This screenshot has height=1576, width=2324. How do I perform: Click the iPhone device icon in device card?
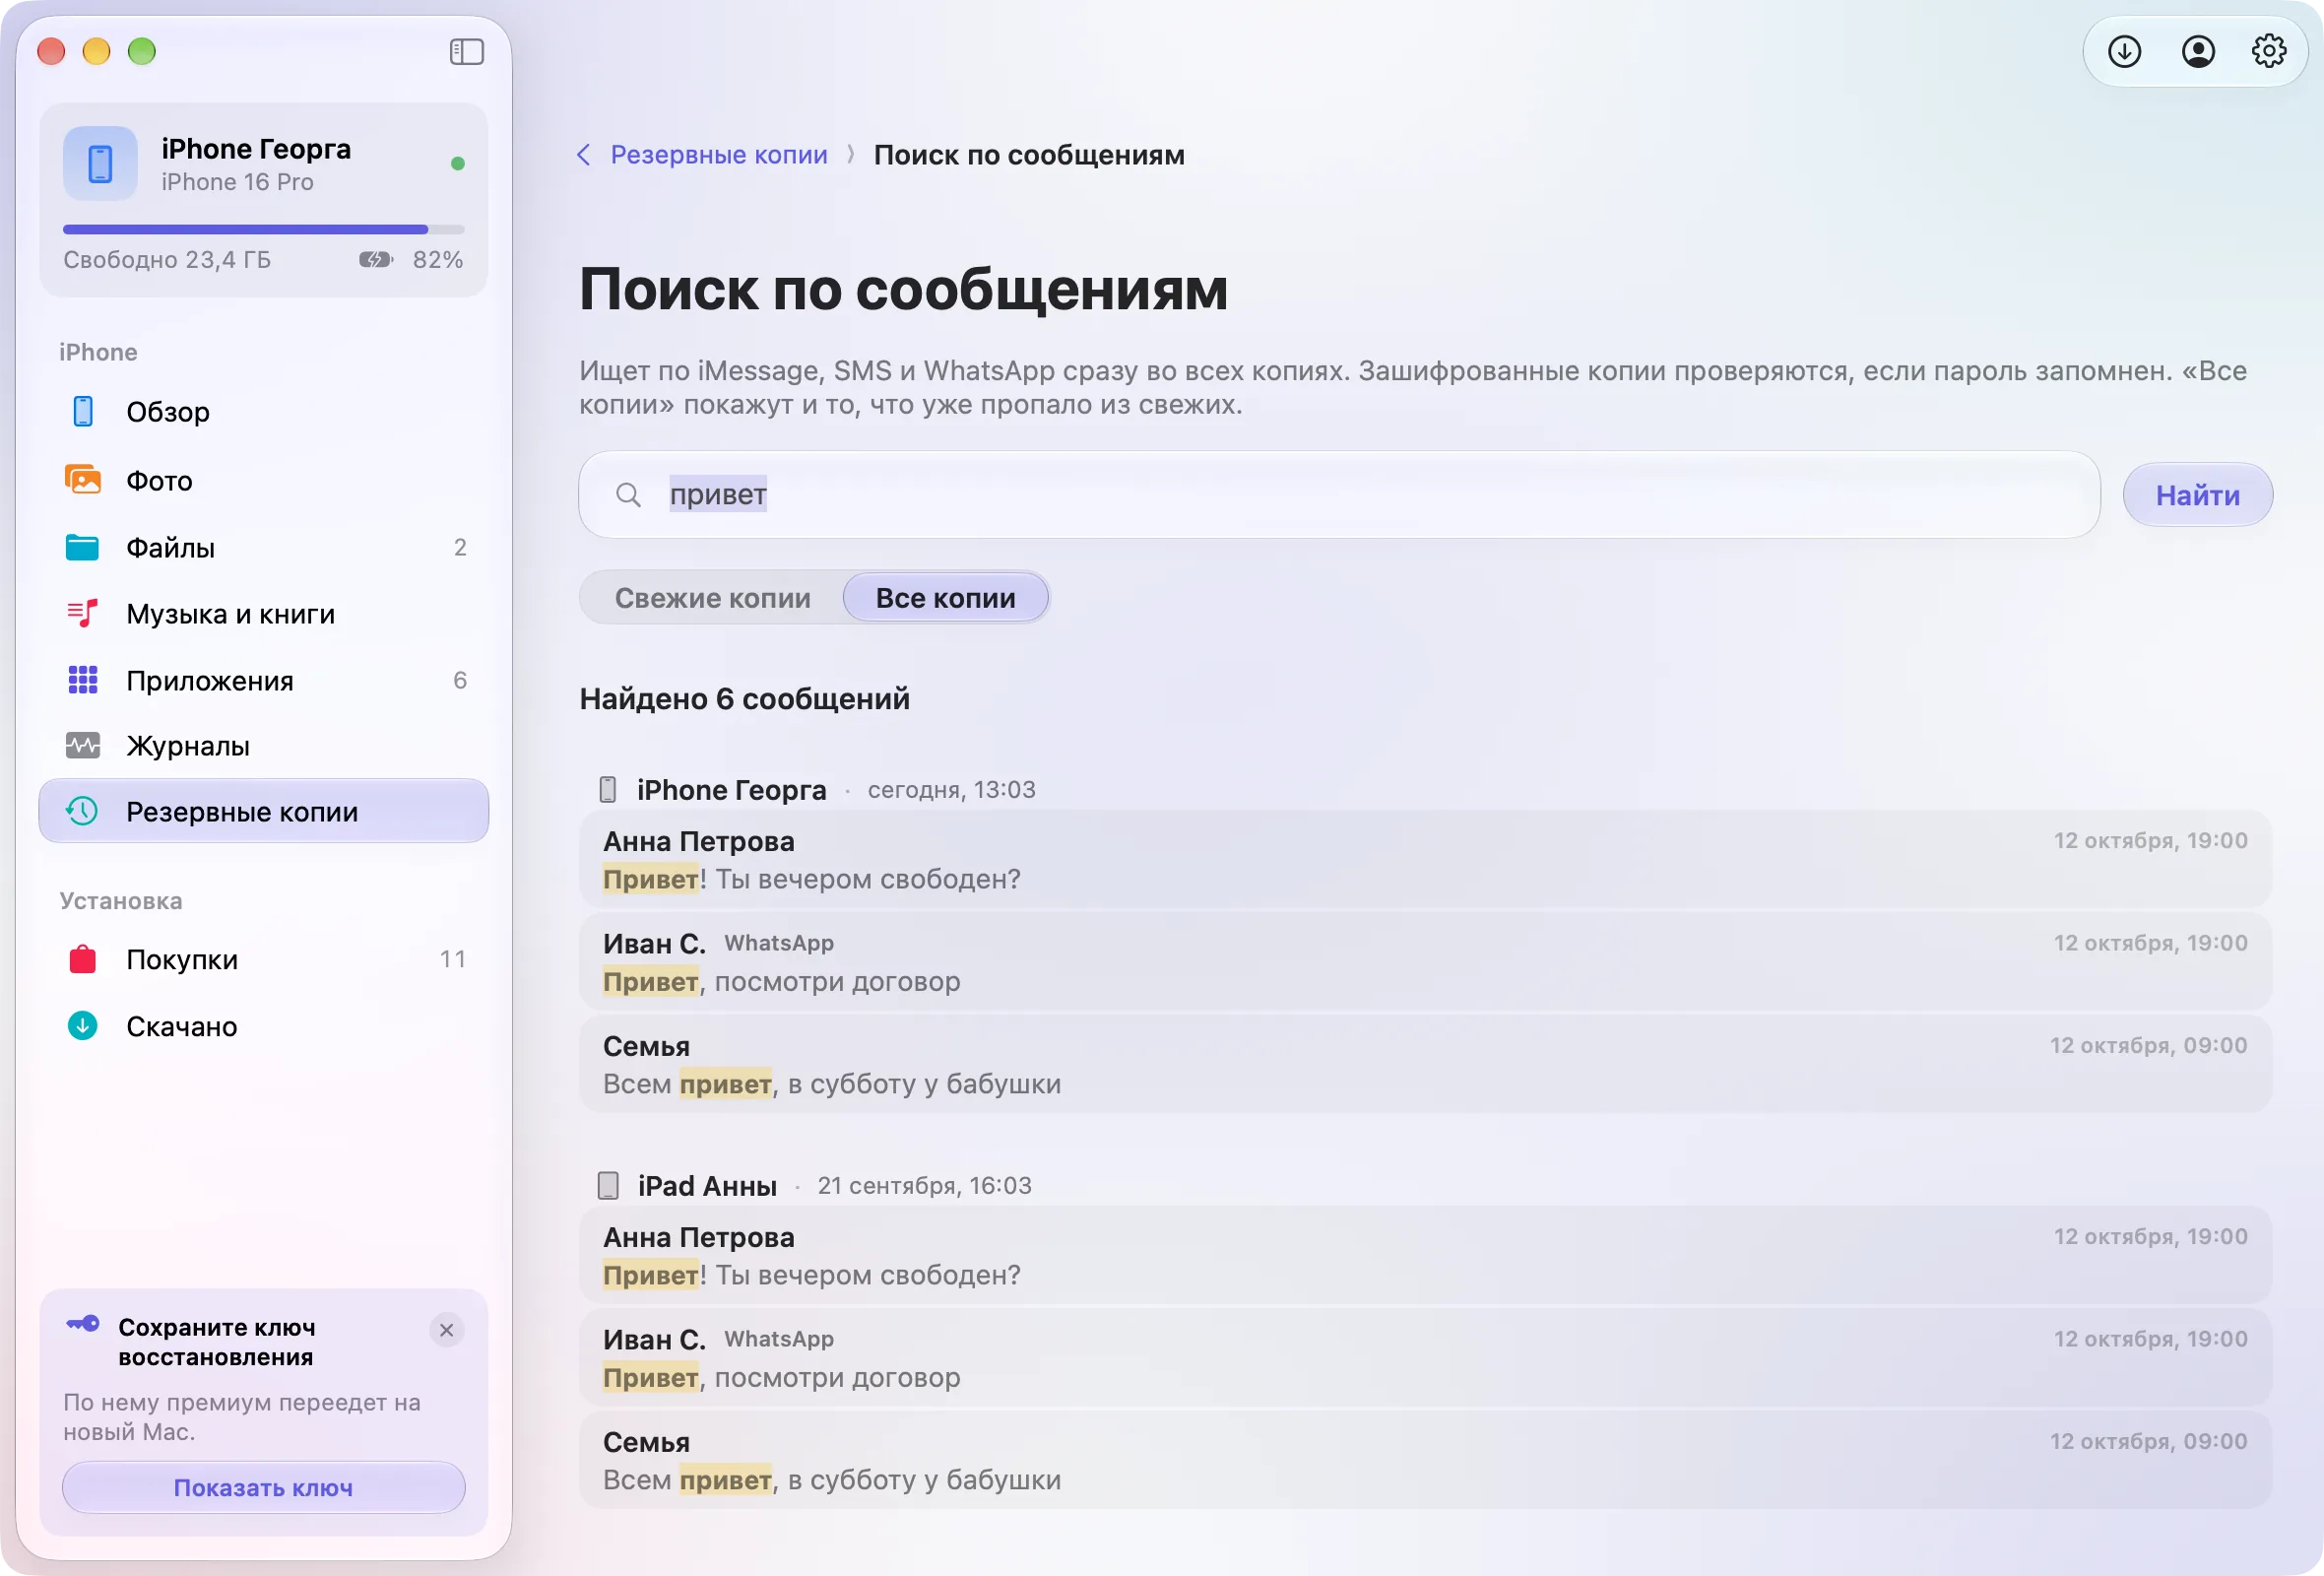coord(100,163)
